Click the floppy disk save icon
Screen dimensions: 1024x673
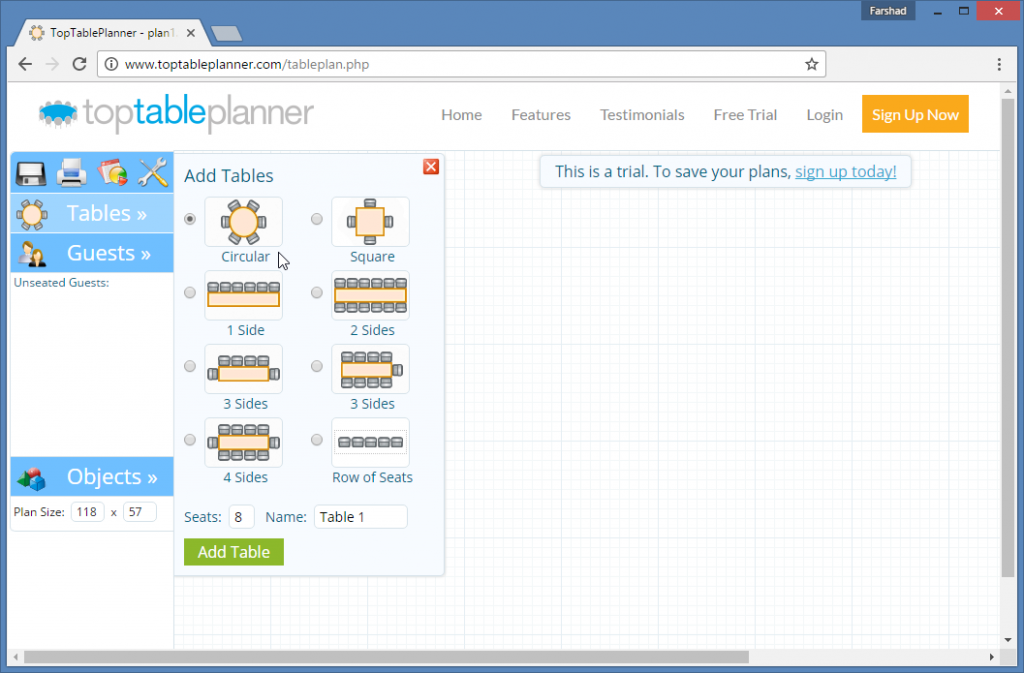pyautogui.click(x=30, y=173)
